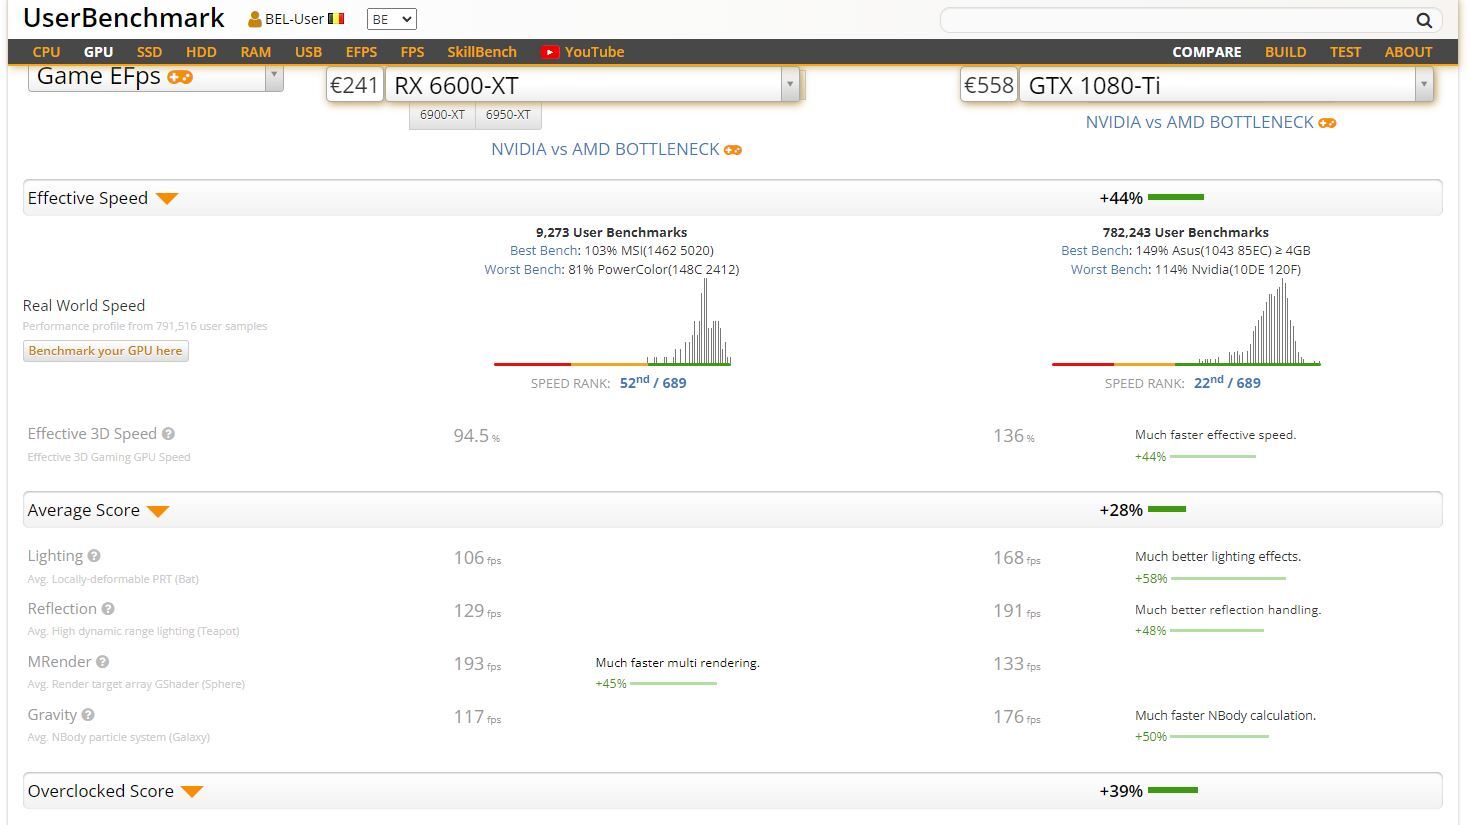Go to the TEST page
The width and height of the screenshot is (1471, 825).
(1345, 52)
